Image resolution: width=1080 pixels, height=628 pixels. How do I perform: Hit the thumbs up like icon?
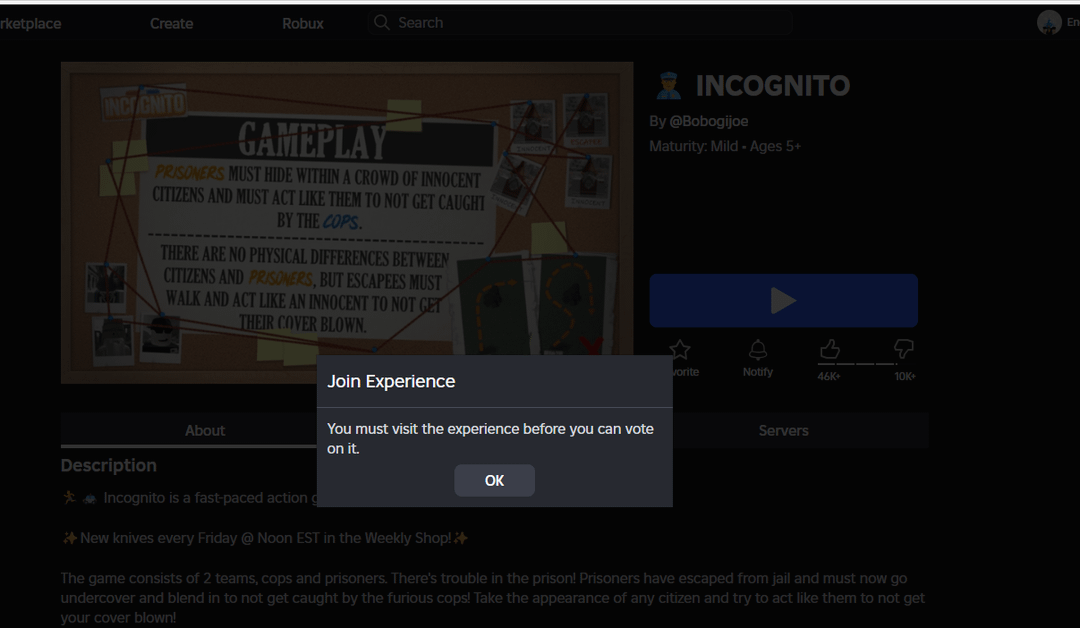click(829, 349)
